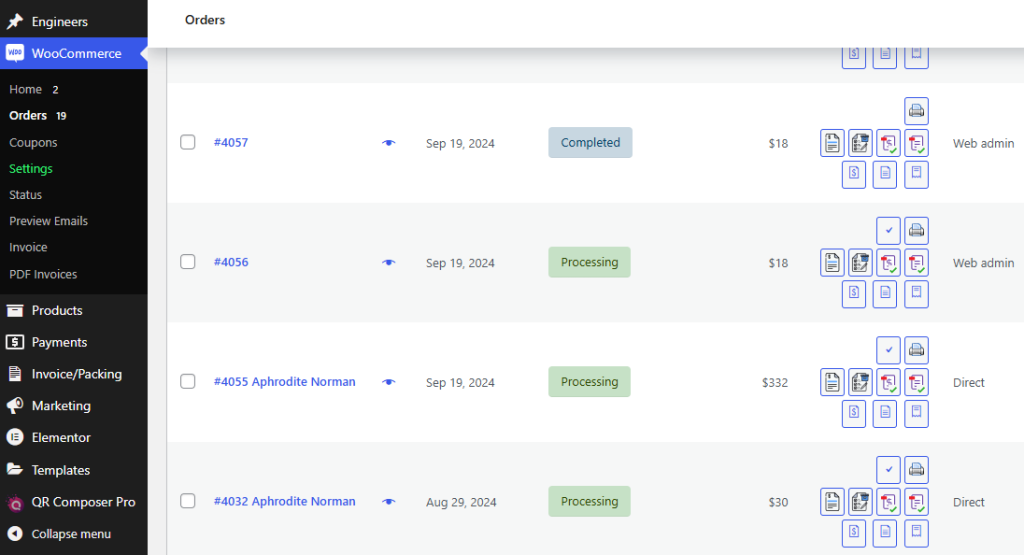Collapse the admin sidebar menu
This screenshot has height=555, width=1024.
(x=70, y=534)
